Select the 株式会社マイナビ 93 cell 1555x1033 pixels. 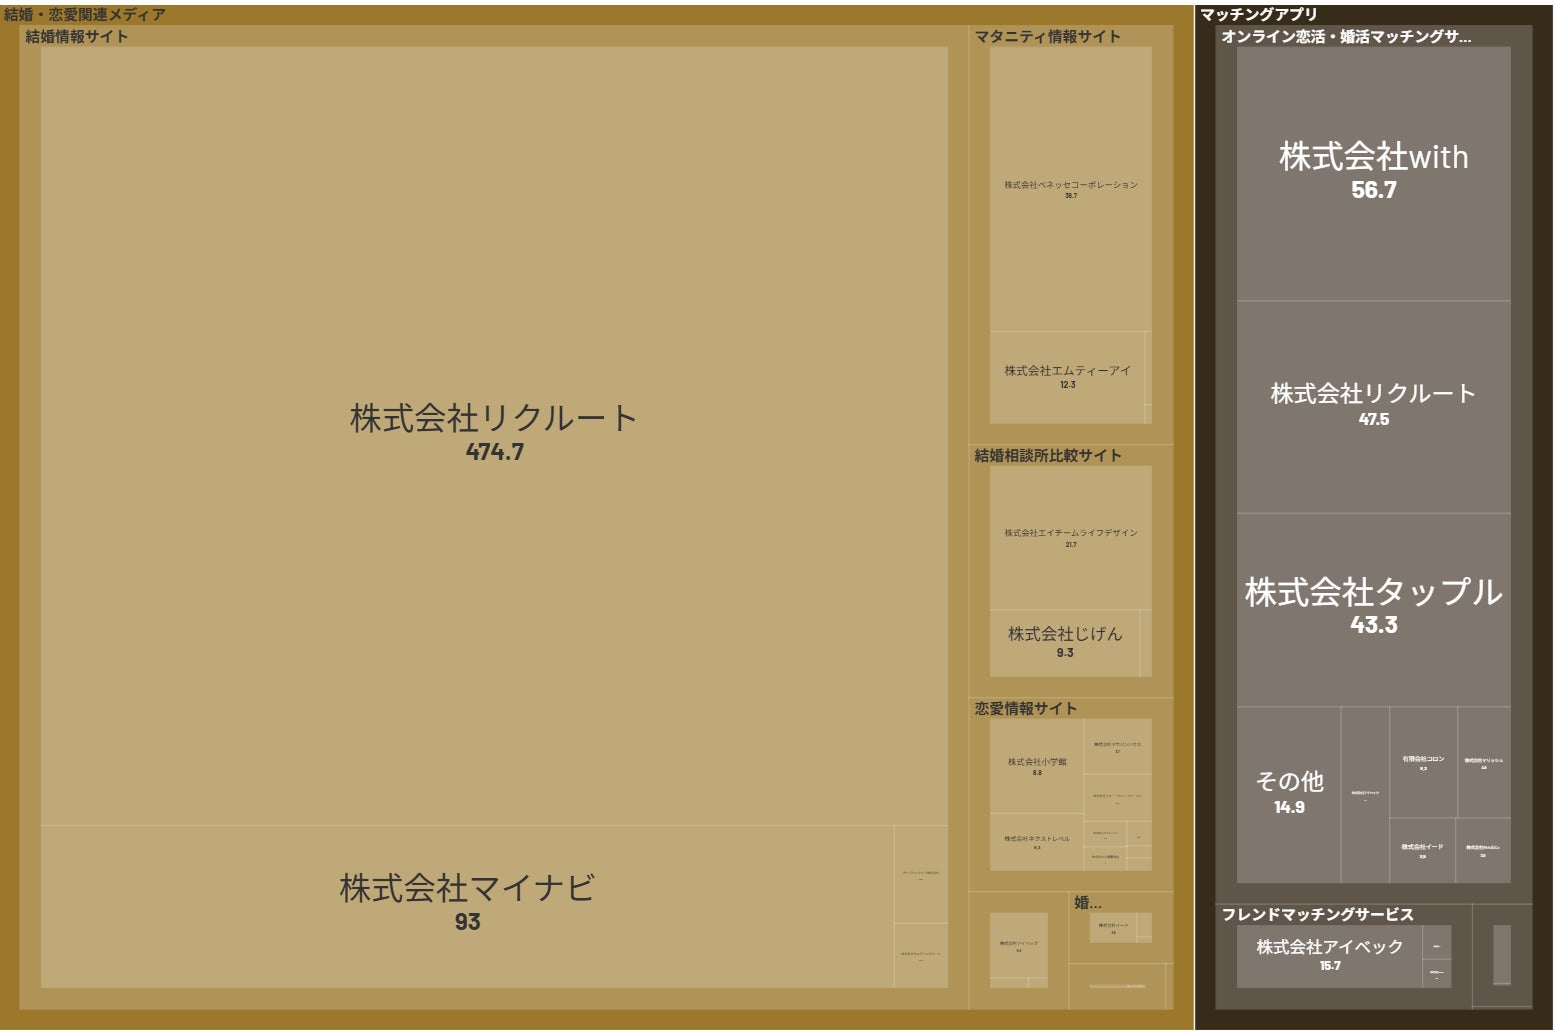pyautogui.click(x=467, y=906)
